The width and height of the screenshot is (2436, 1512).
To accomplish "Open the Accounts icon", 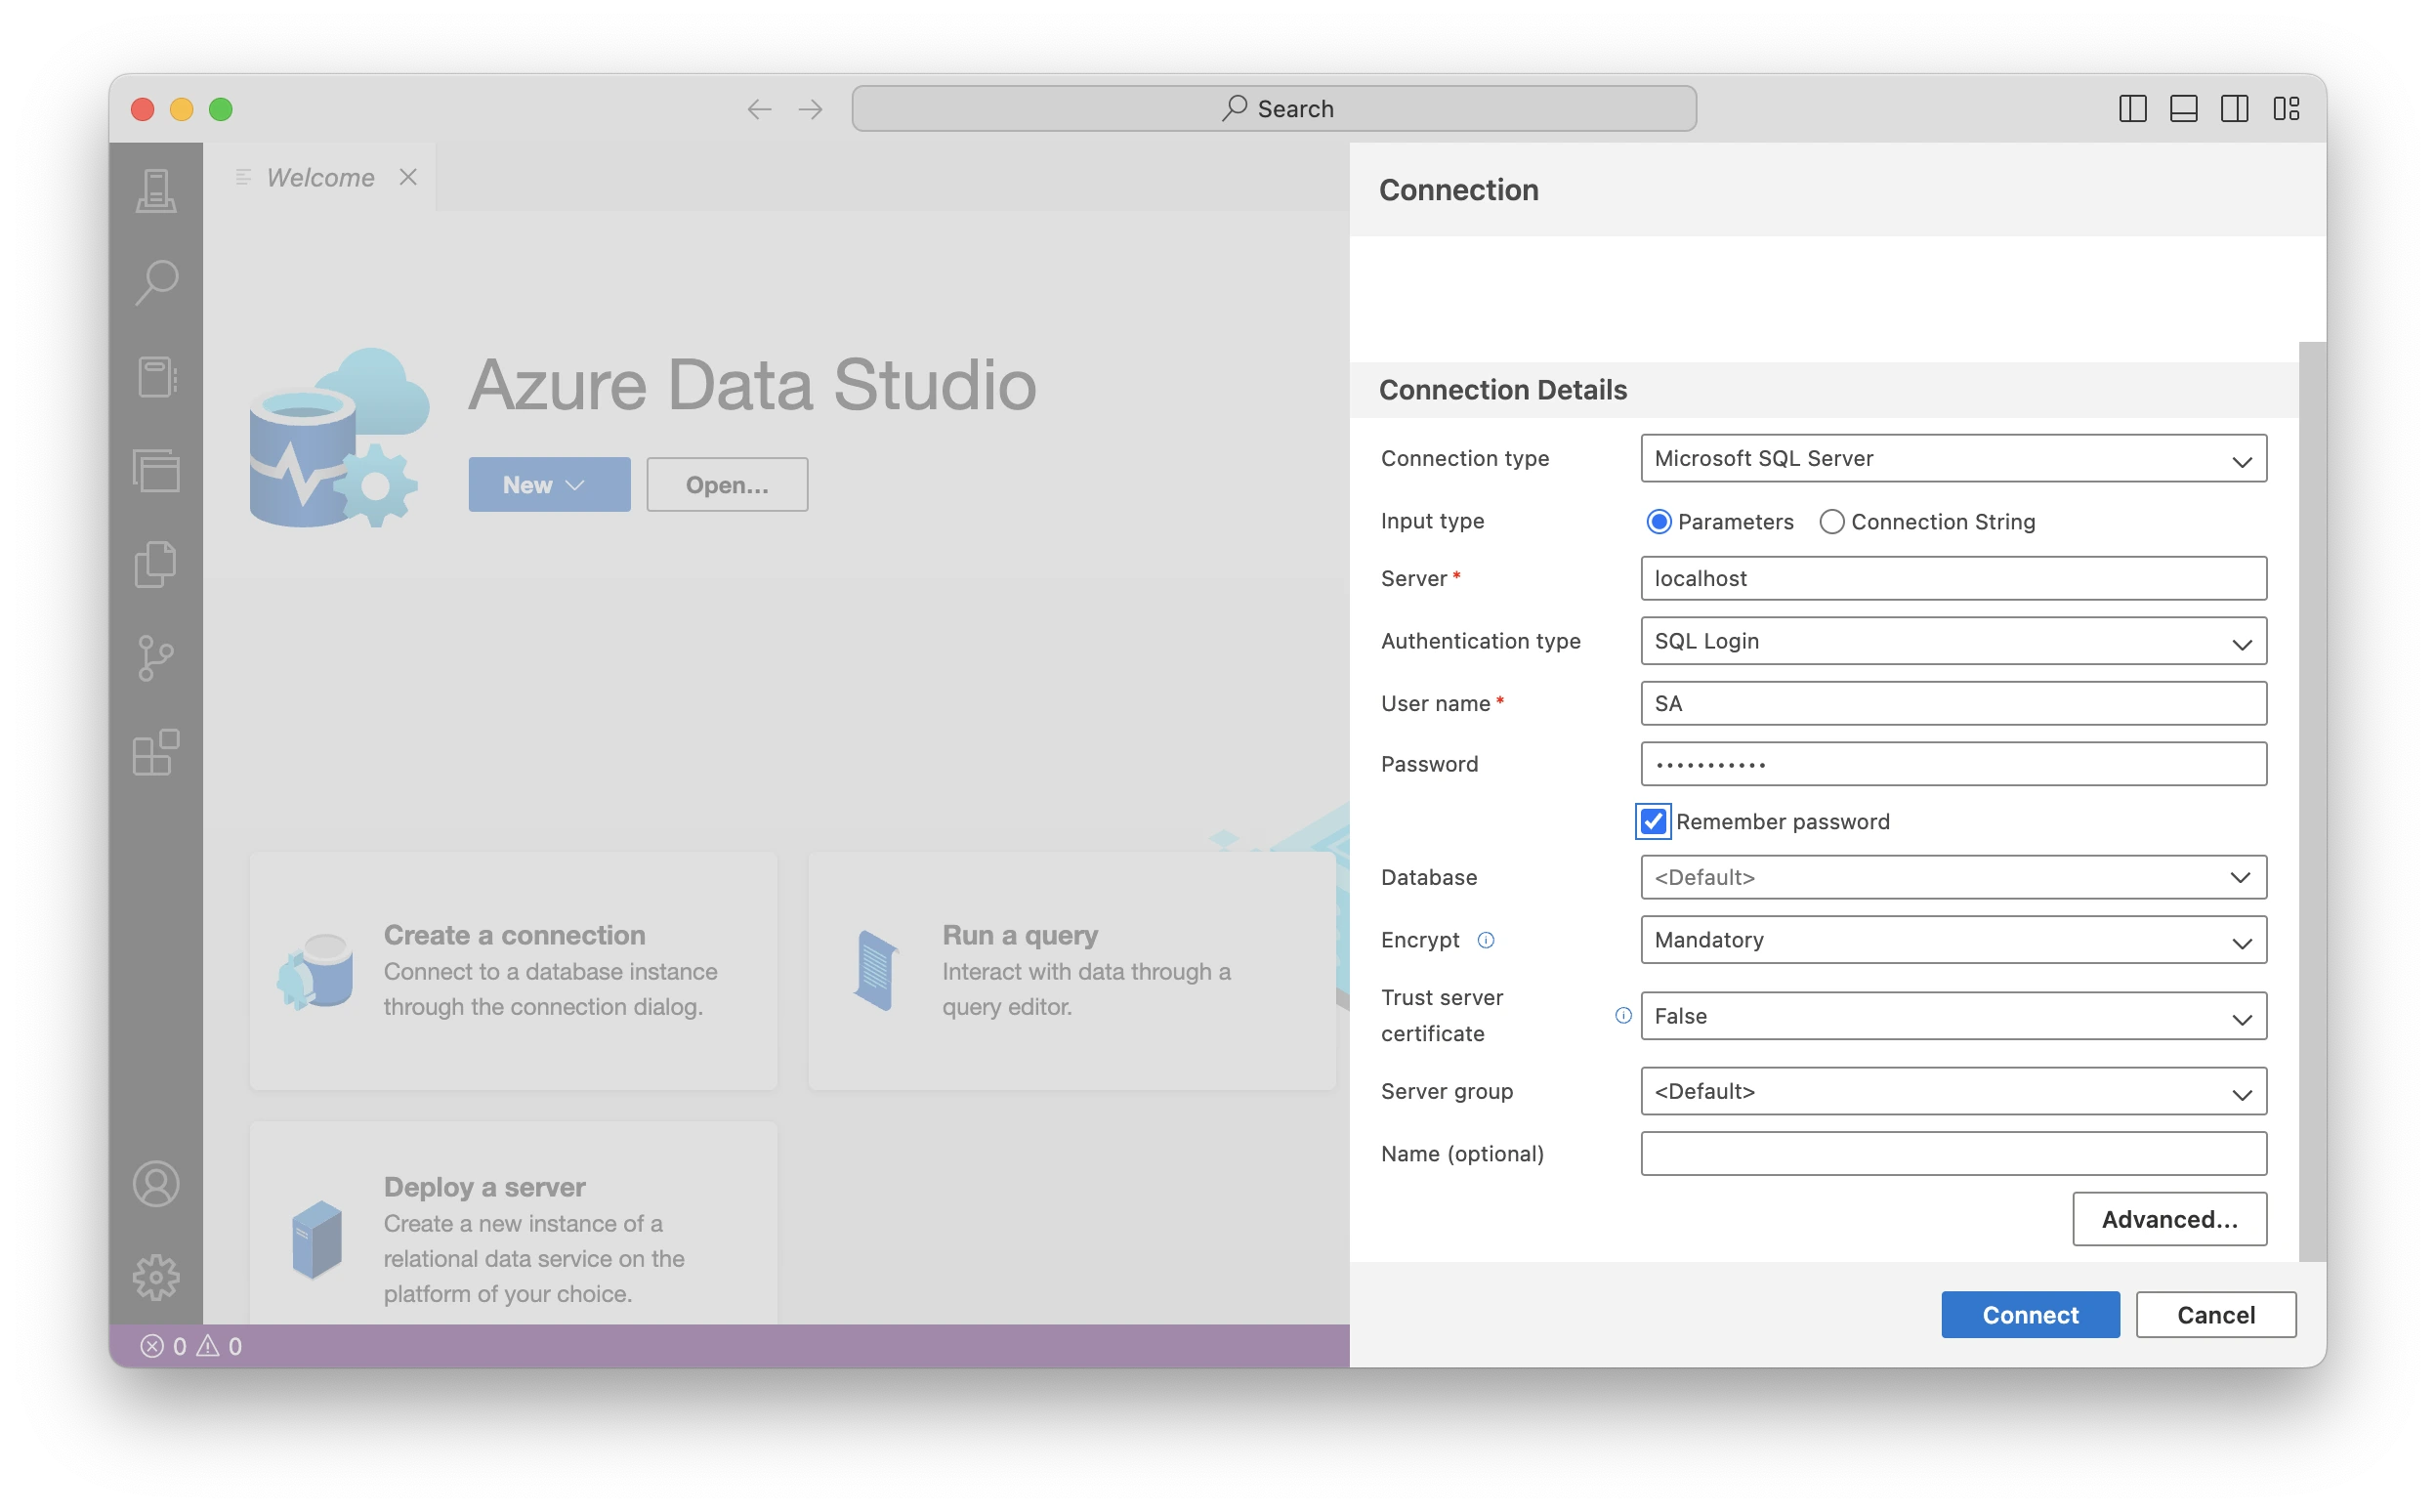I will (x=156, y=1185).
